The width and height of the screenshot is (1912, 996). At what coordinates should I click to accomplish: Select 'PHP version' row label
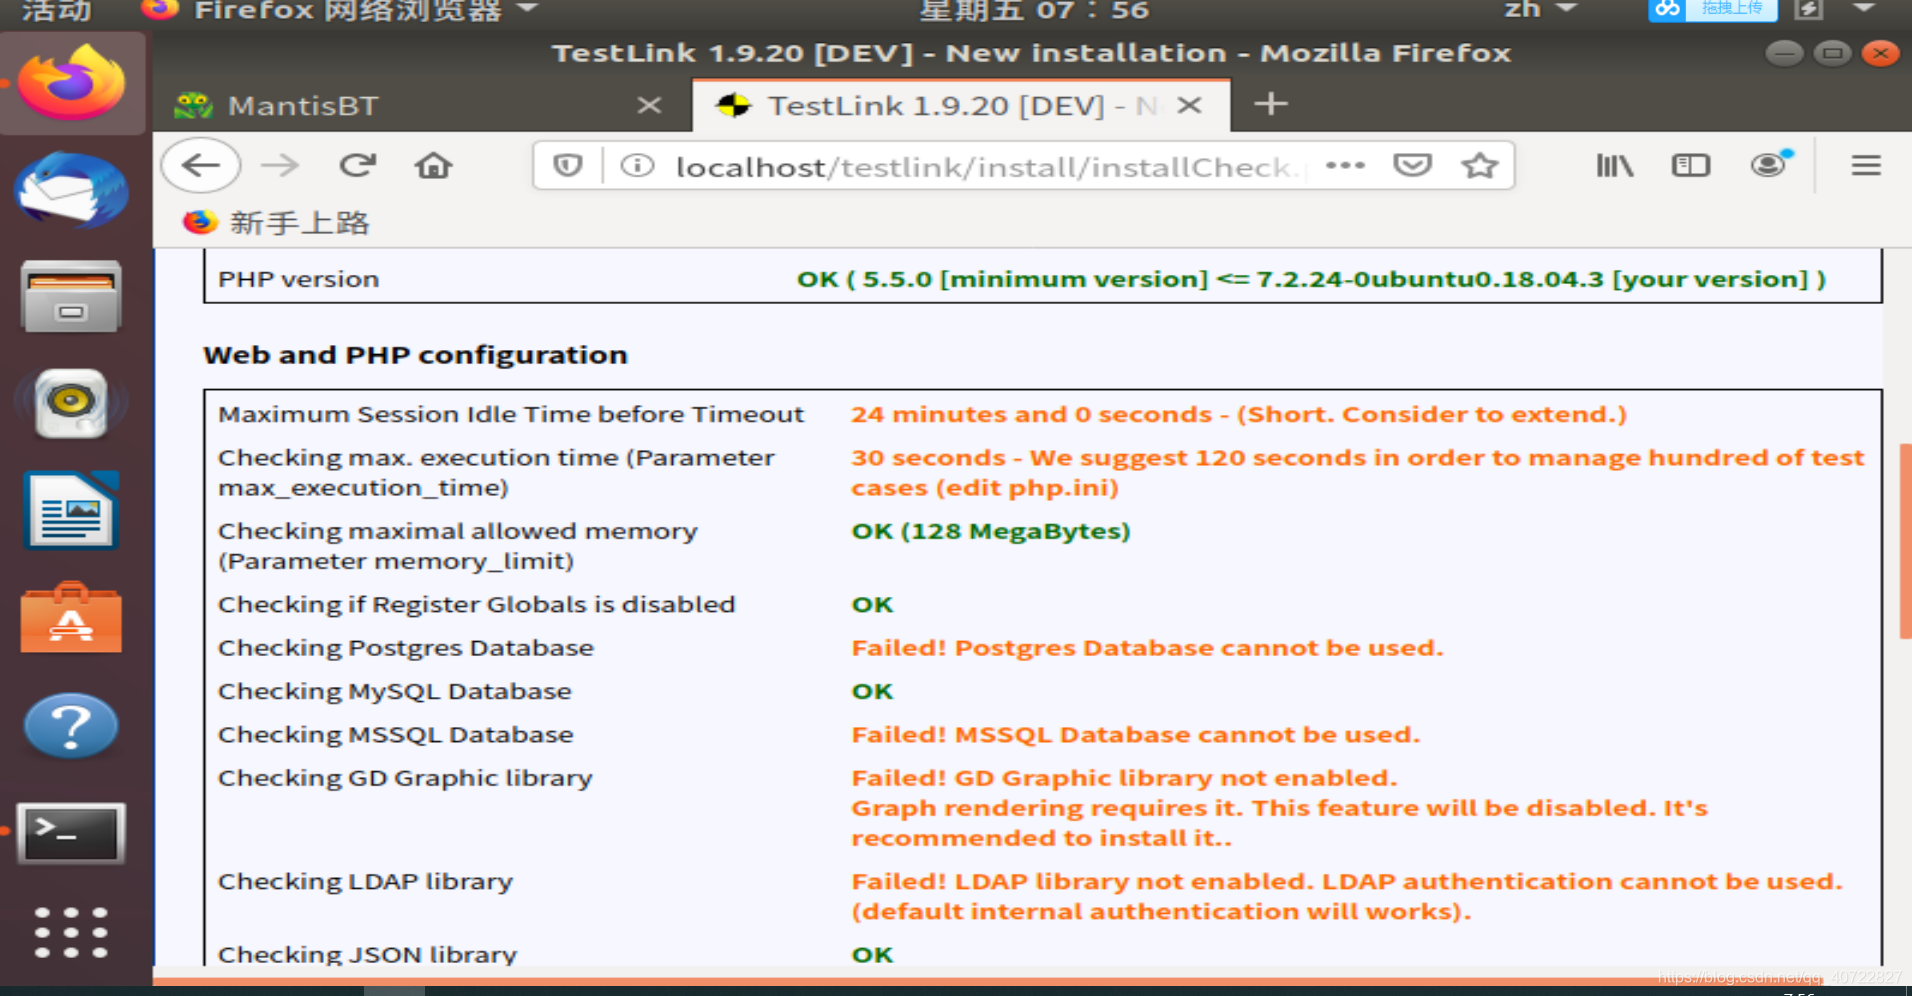coord(298,279)
